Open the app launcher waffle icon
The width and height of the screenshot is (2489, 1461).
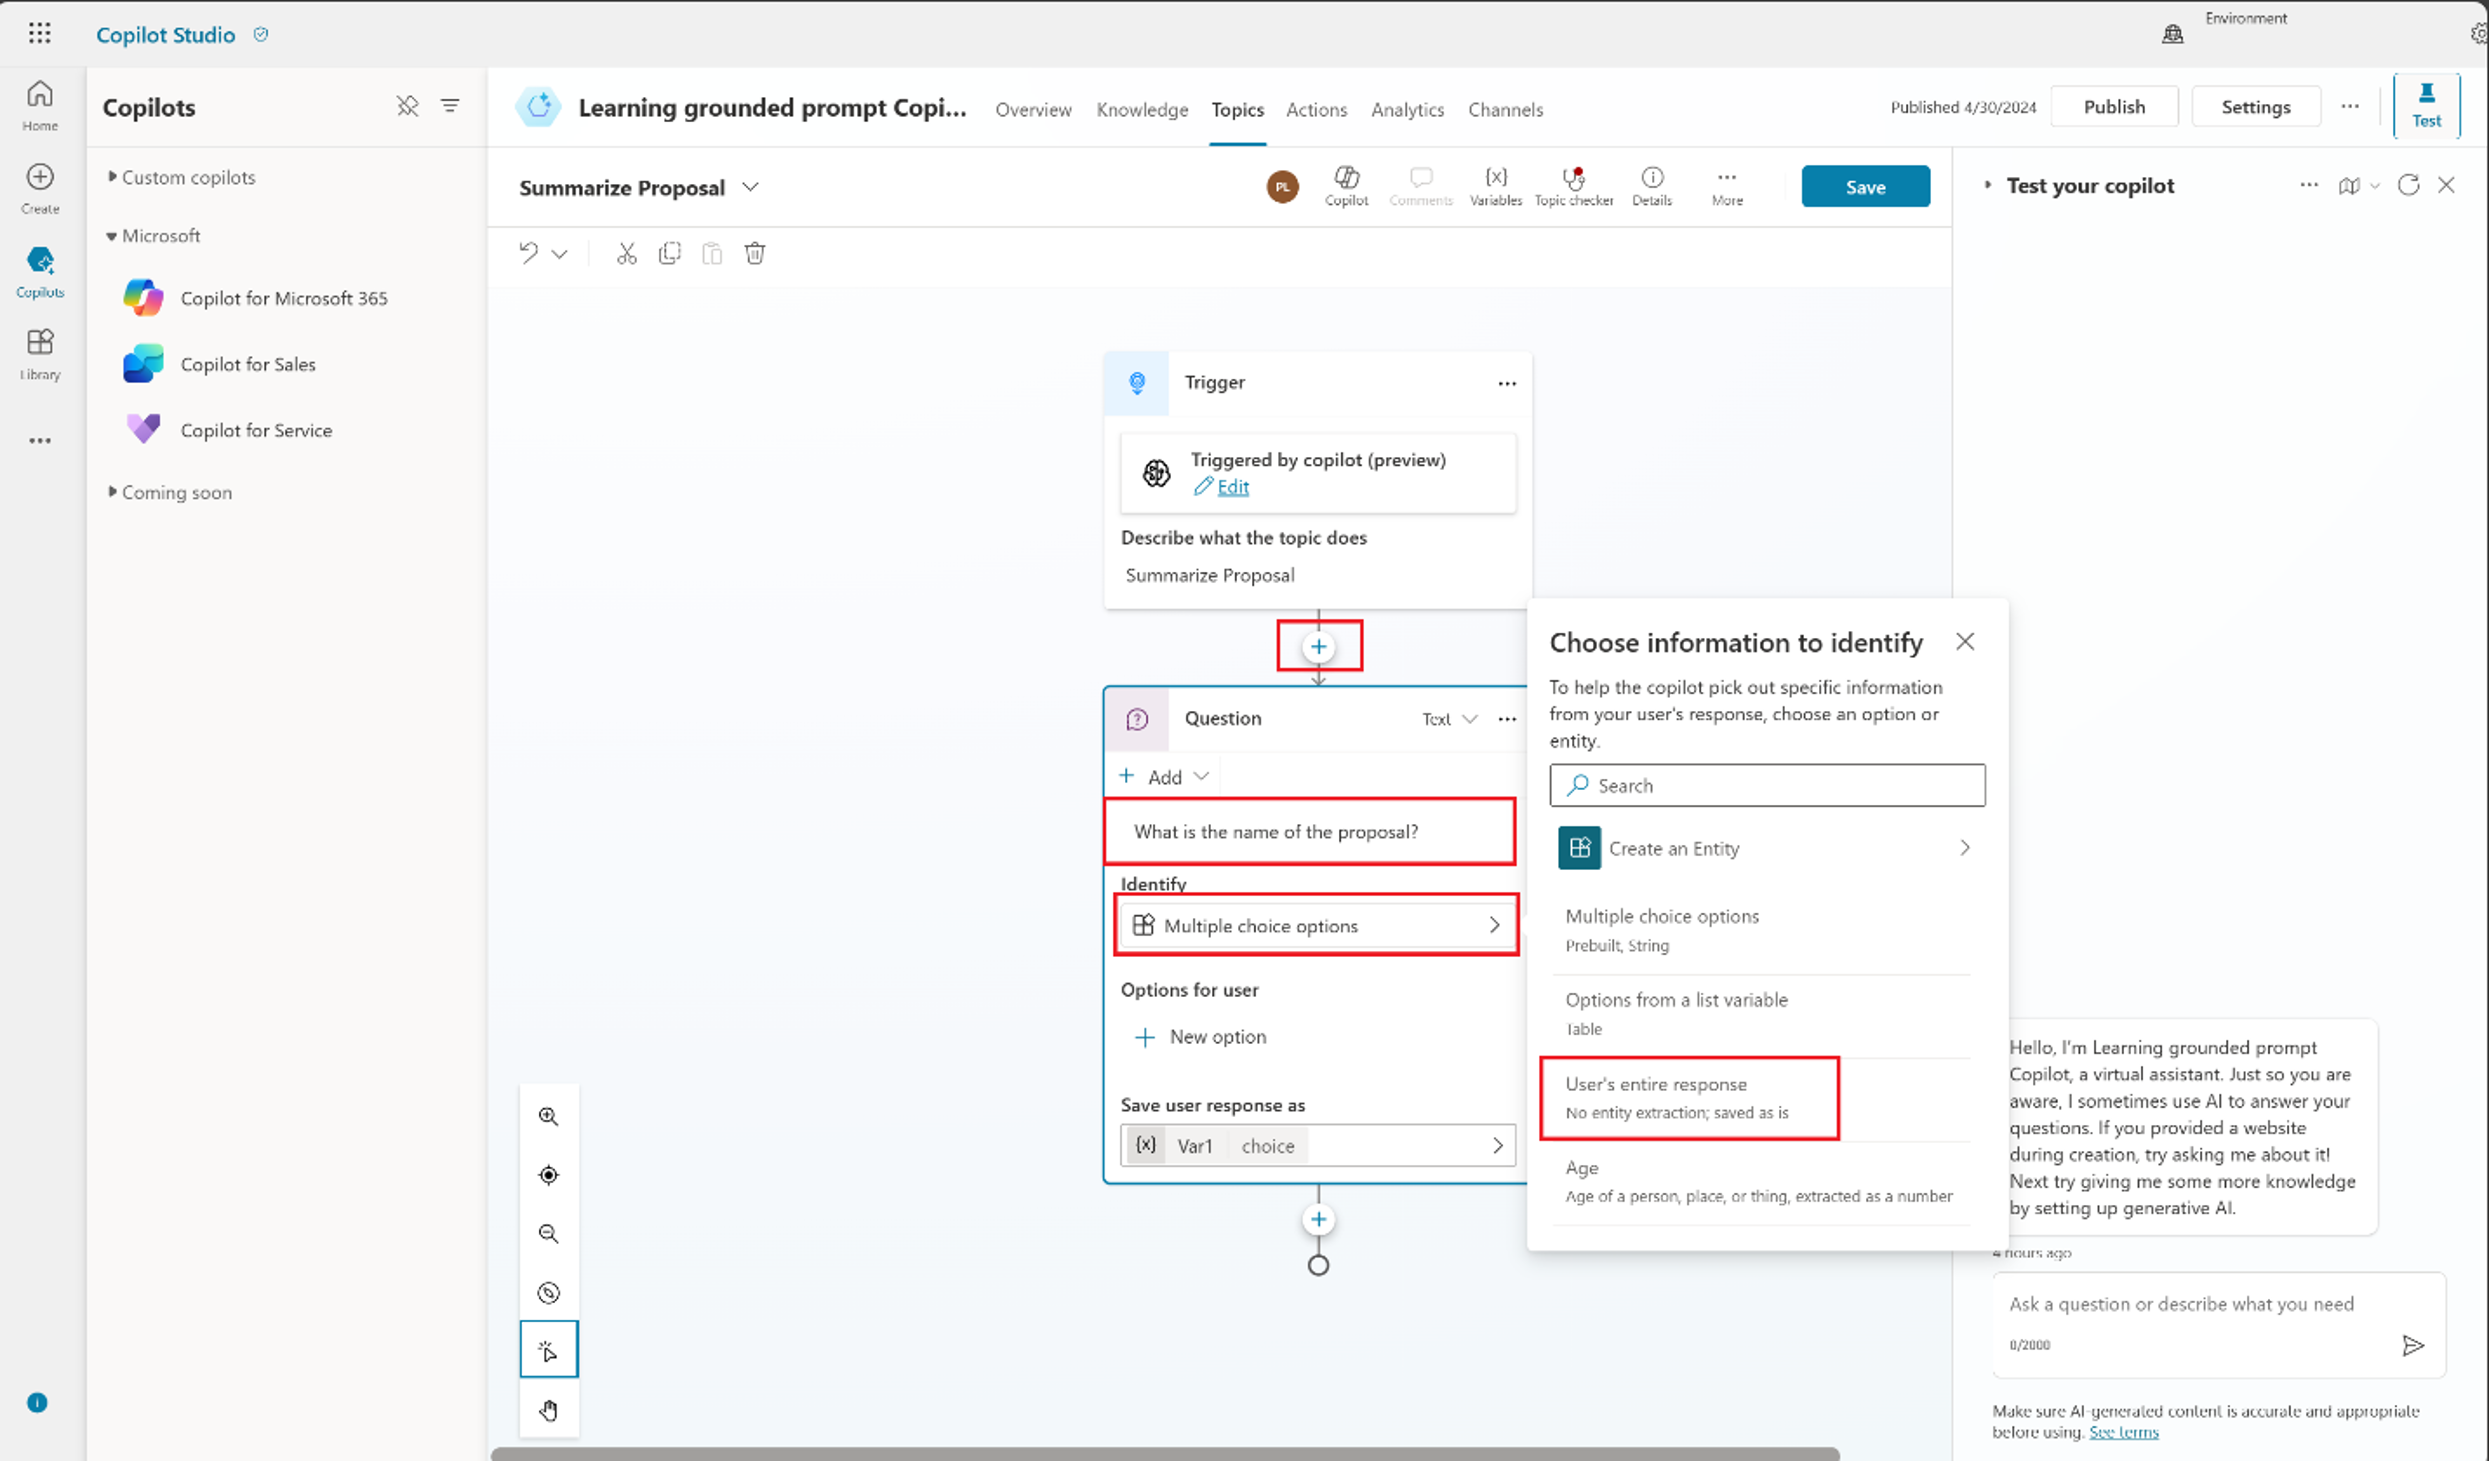tap(40, 34)
